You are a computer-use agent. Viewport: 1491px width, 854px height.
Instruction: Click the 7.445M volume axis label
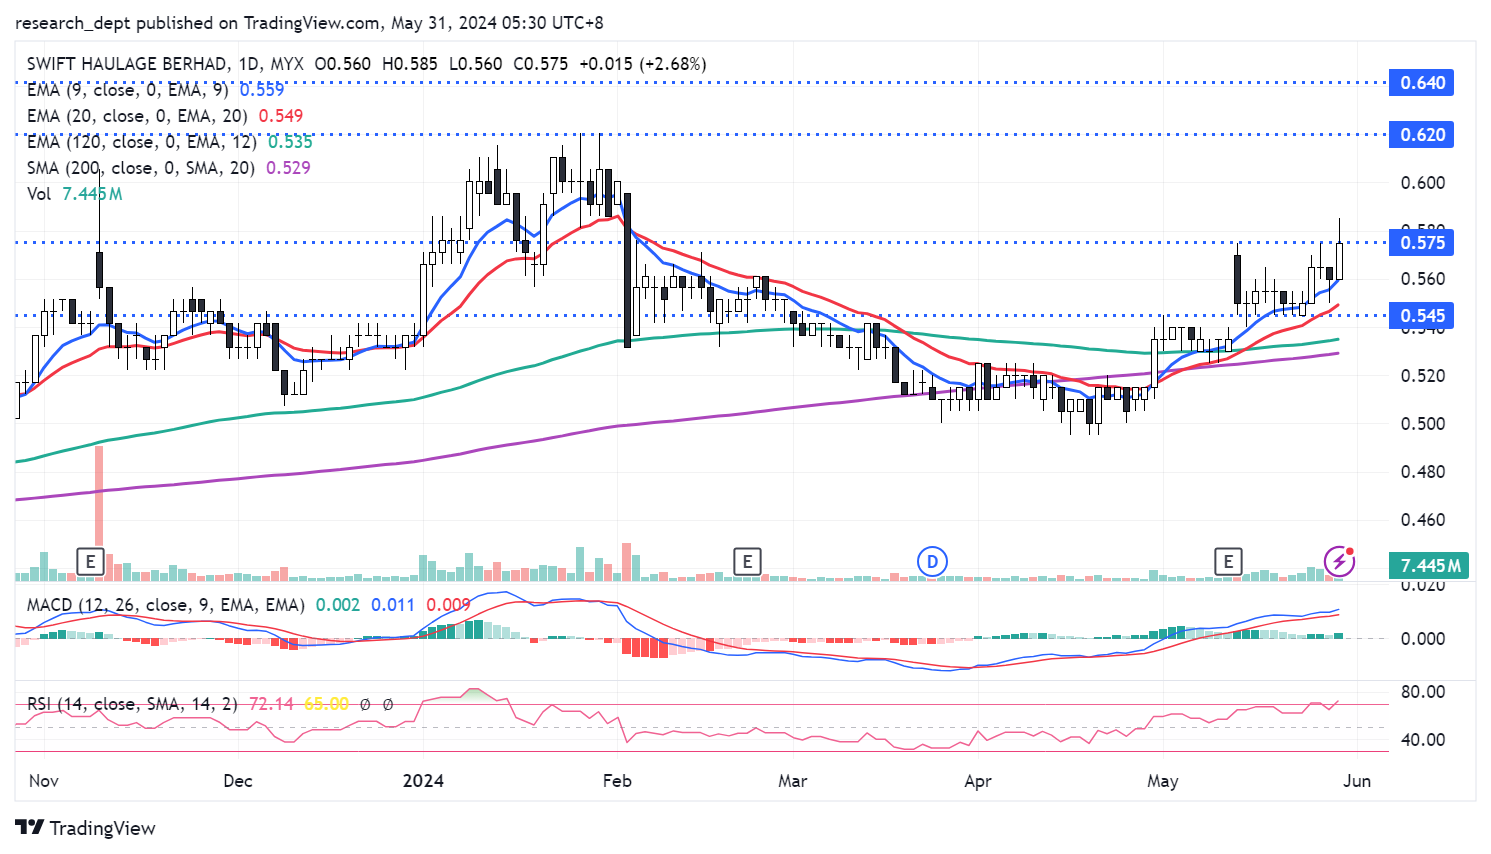(x=1430, y=566)
